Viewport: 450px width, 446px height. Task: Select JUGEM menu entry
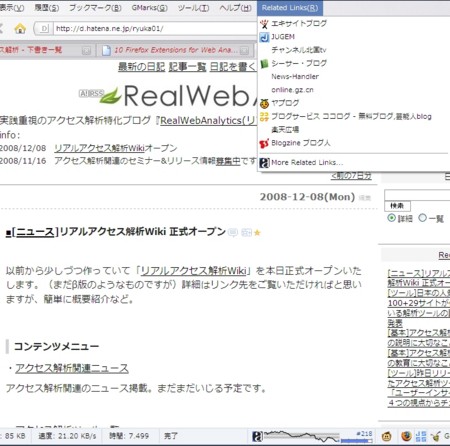click(353, 37)
